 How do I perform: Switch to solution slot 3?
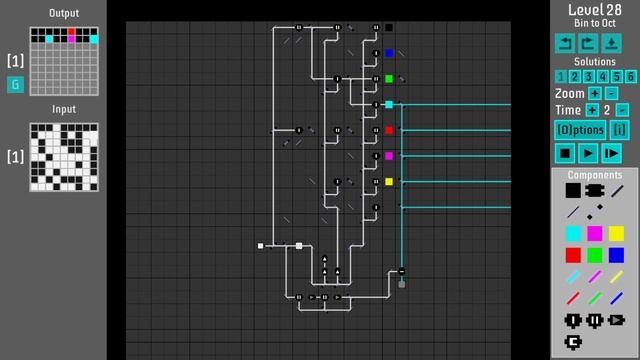coord(589,77)
